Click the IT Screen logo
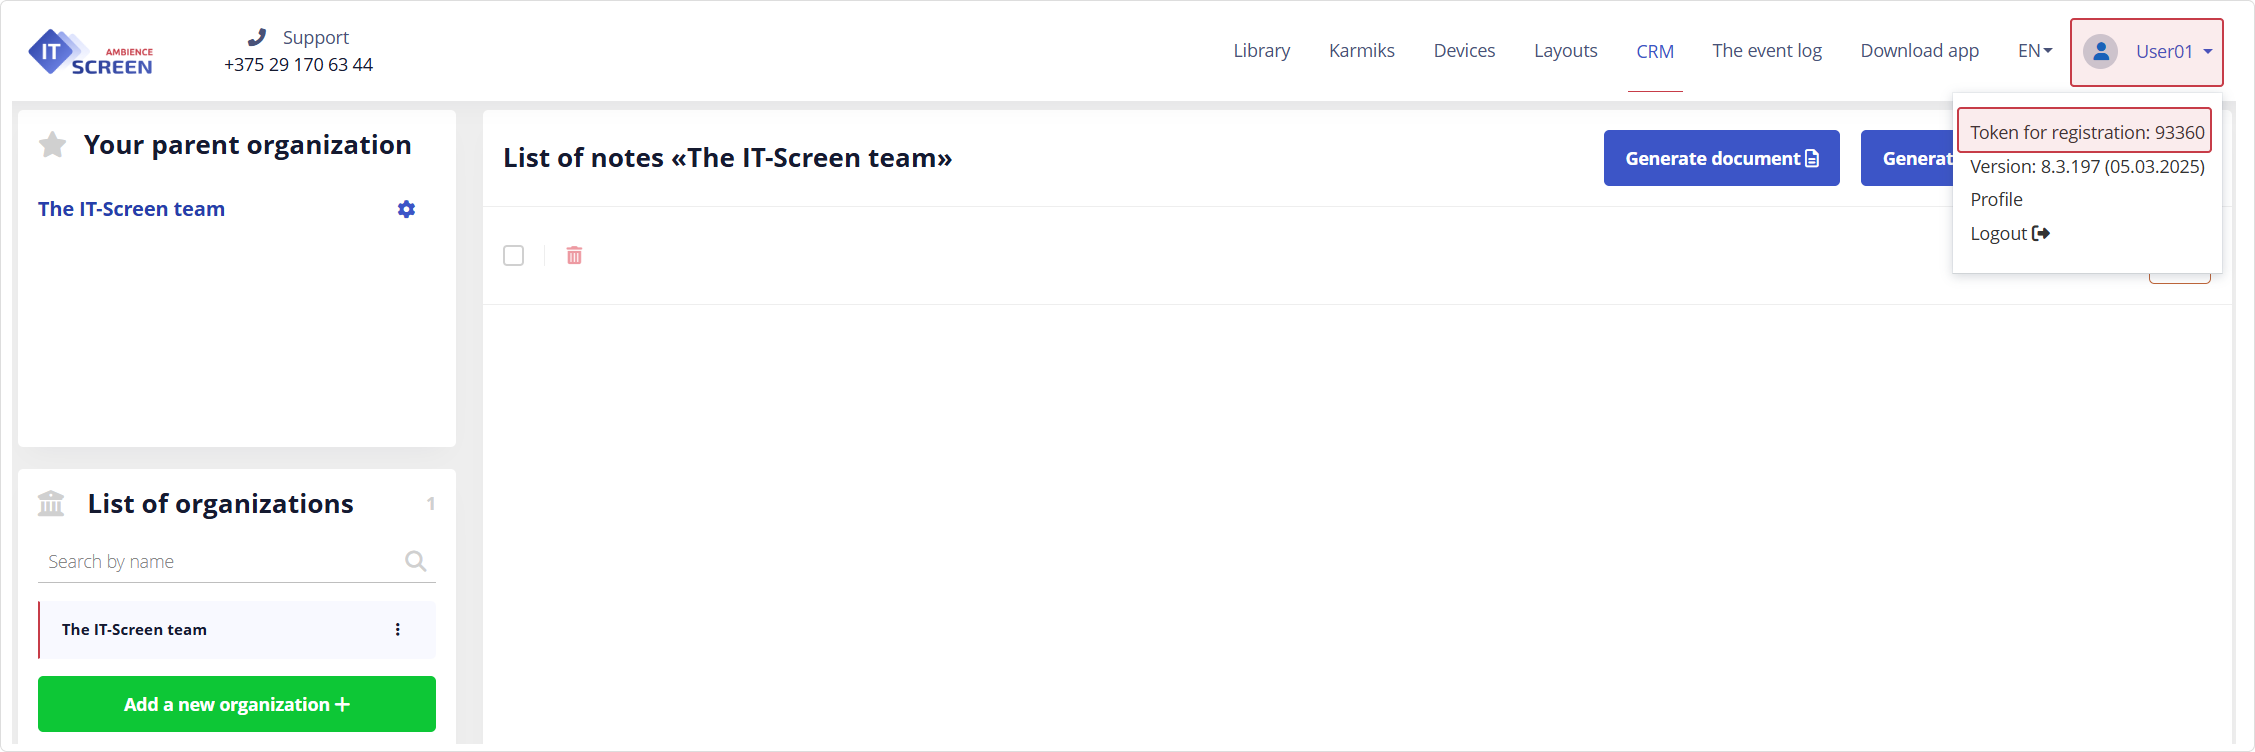Screen dimensions: 2255x752 [x=91, y=52]
